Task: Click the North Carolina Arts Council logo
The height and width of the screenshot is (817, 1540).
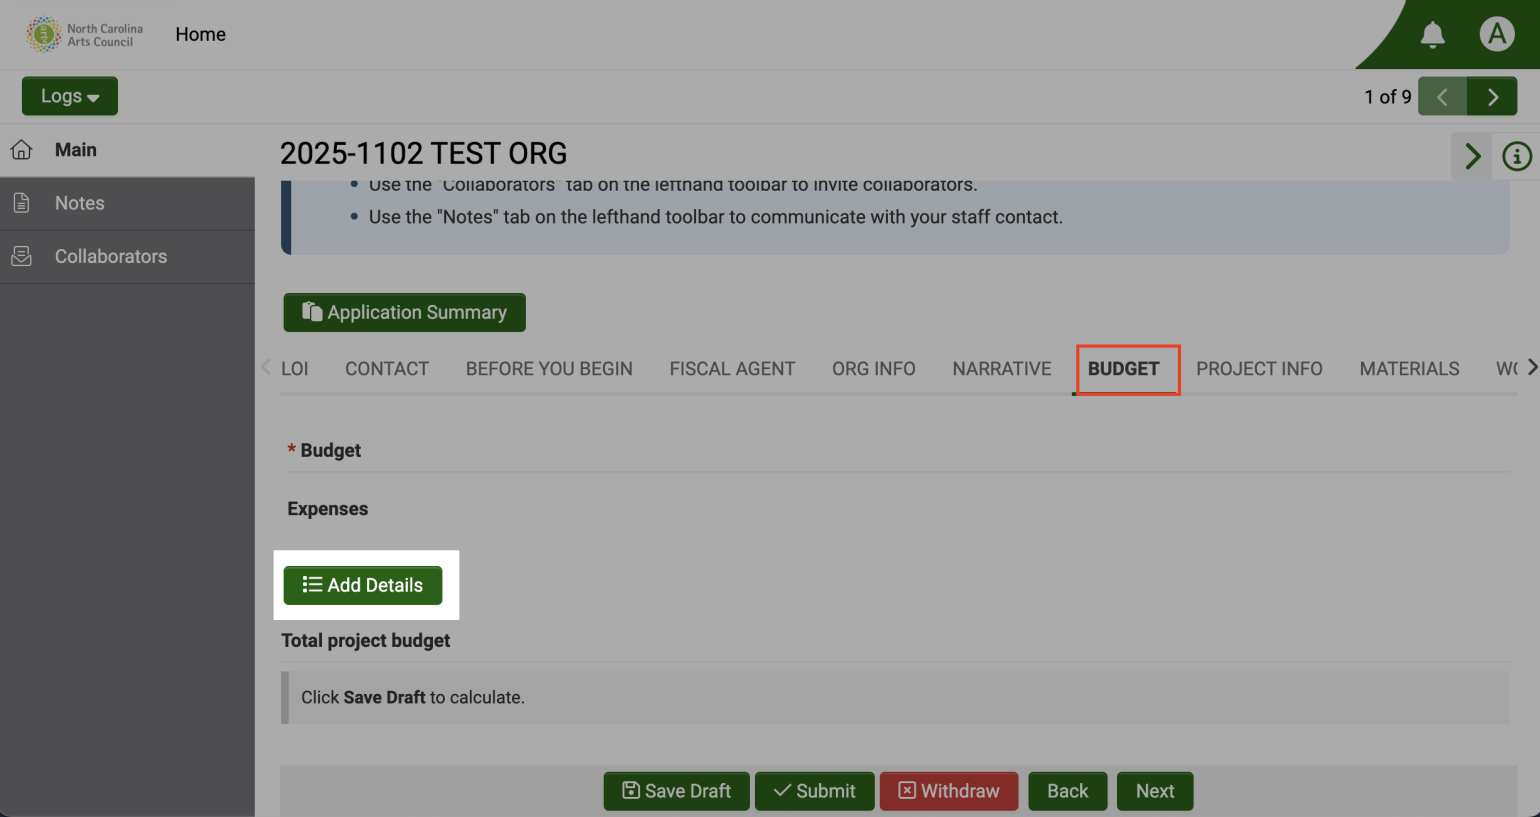Action: click(x=84, y=34)
